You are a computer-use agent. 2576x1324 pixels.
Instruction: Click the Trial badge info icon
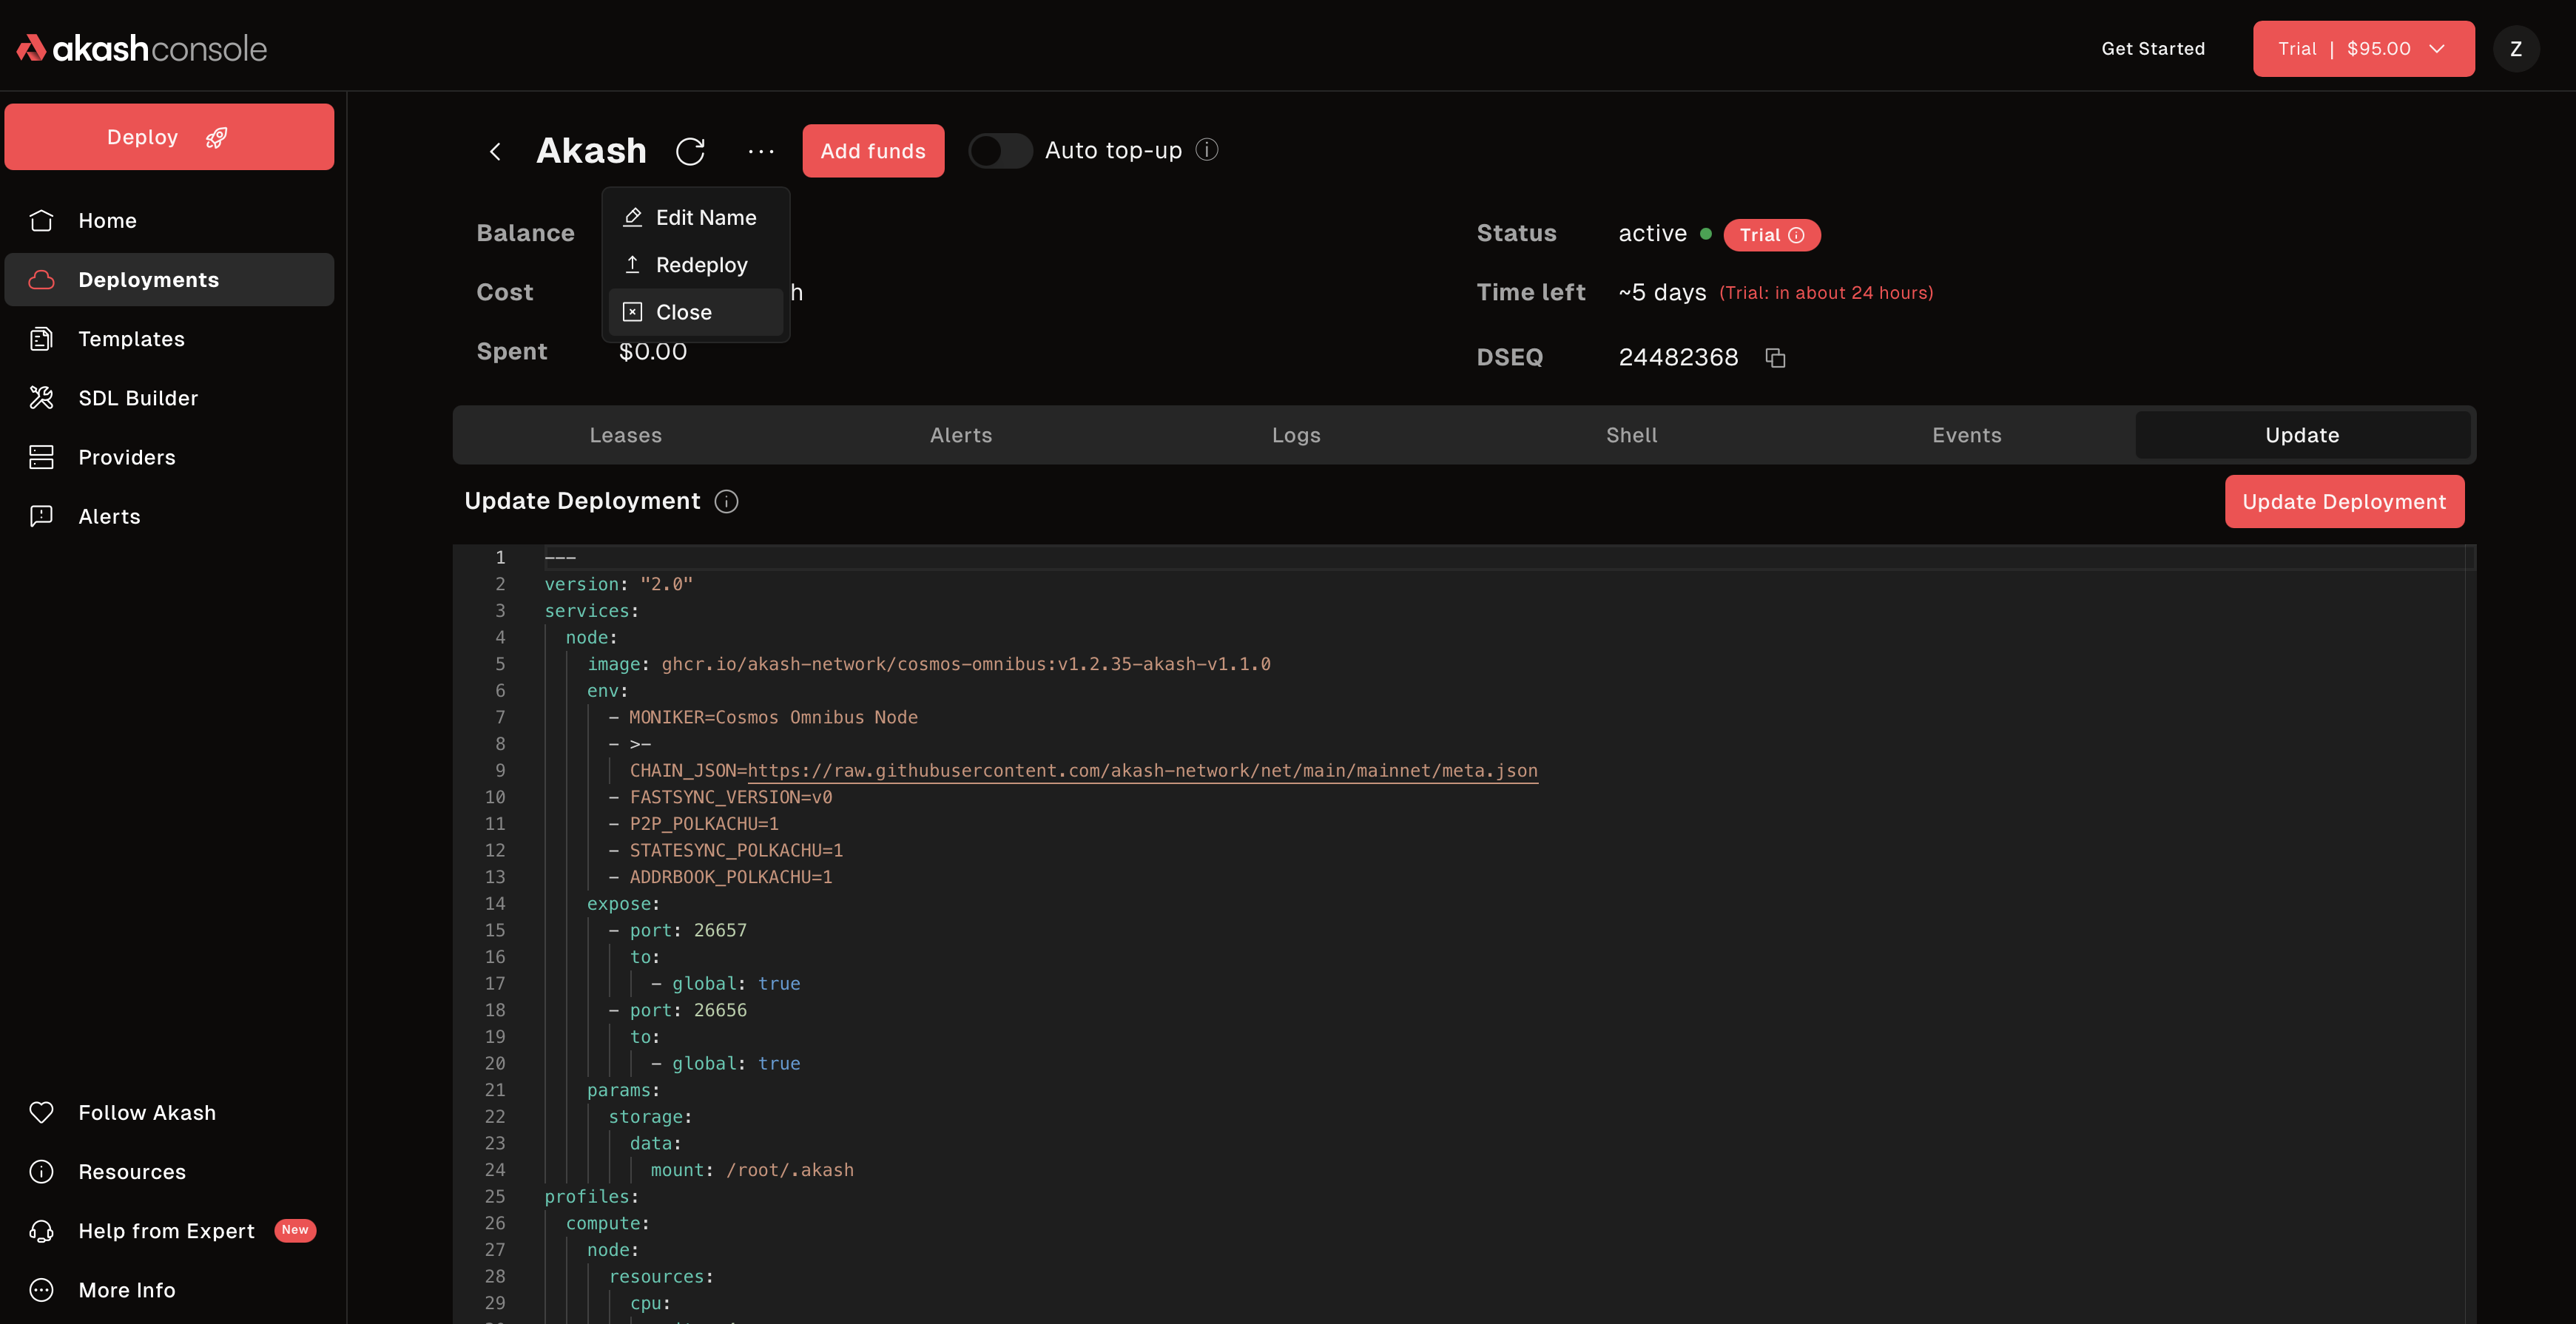click(1797, 235)
